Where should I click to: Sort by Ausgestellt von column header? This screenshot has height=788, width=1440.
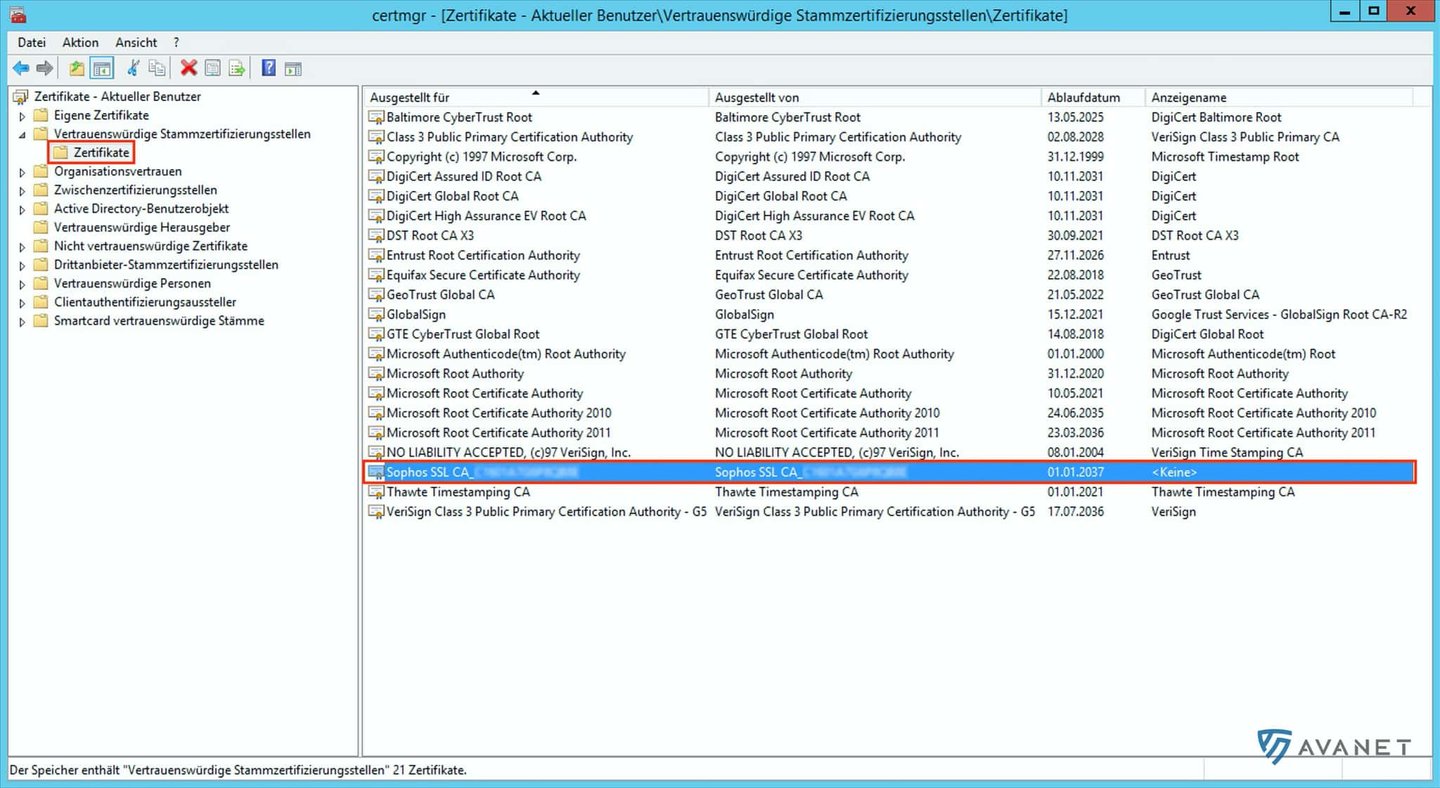coord(875,98)
